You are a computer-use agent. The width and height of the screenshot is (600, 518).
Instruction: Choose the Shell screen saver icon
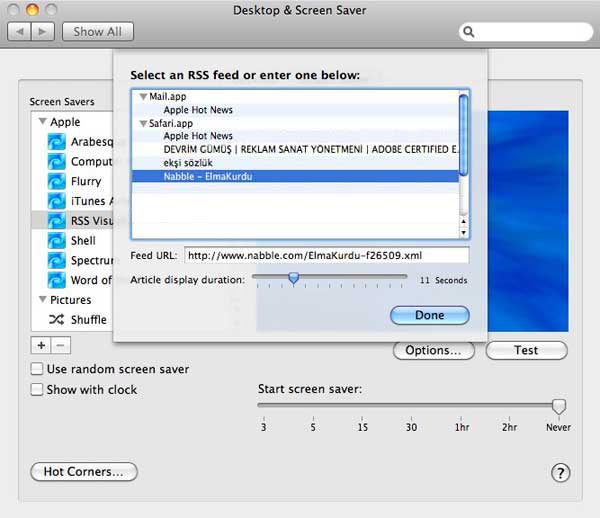[x=57, y=241]
